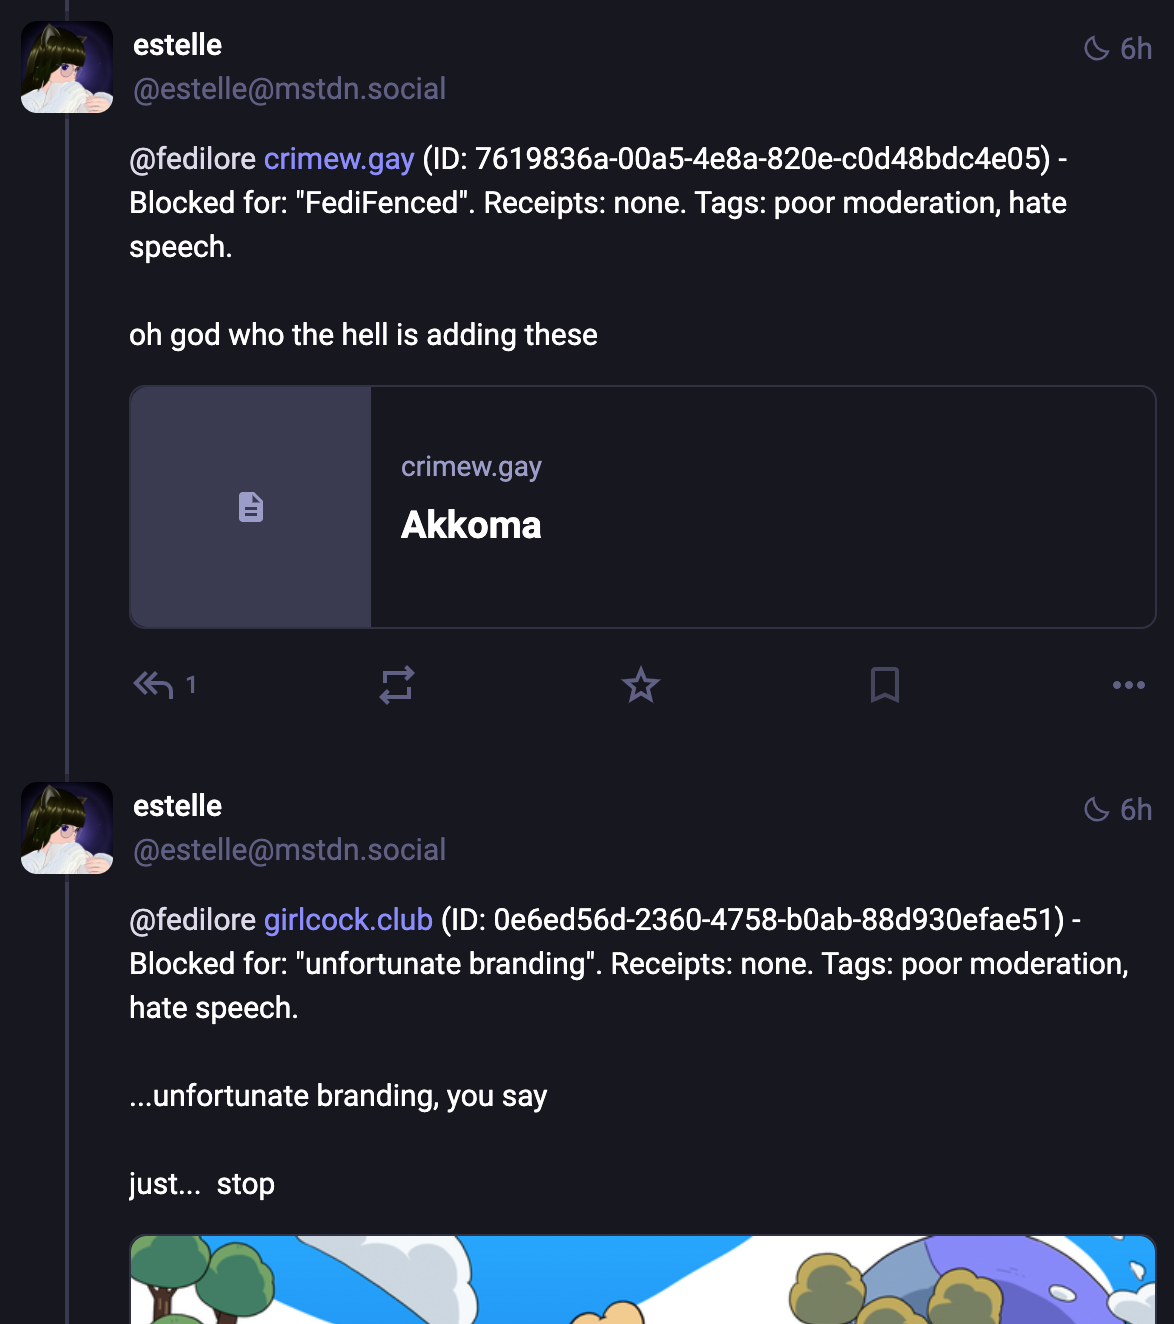The image size is (1174, 1324).
Task: Click estelle's avatar on first post
Action: pos(67,67)
